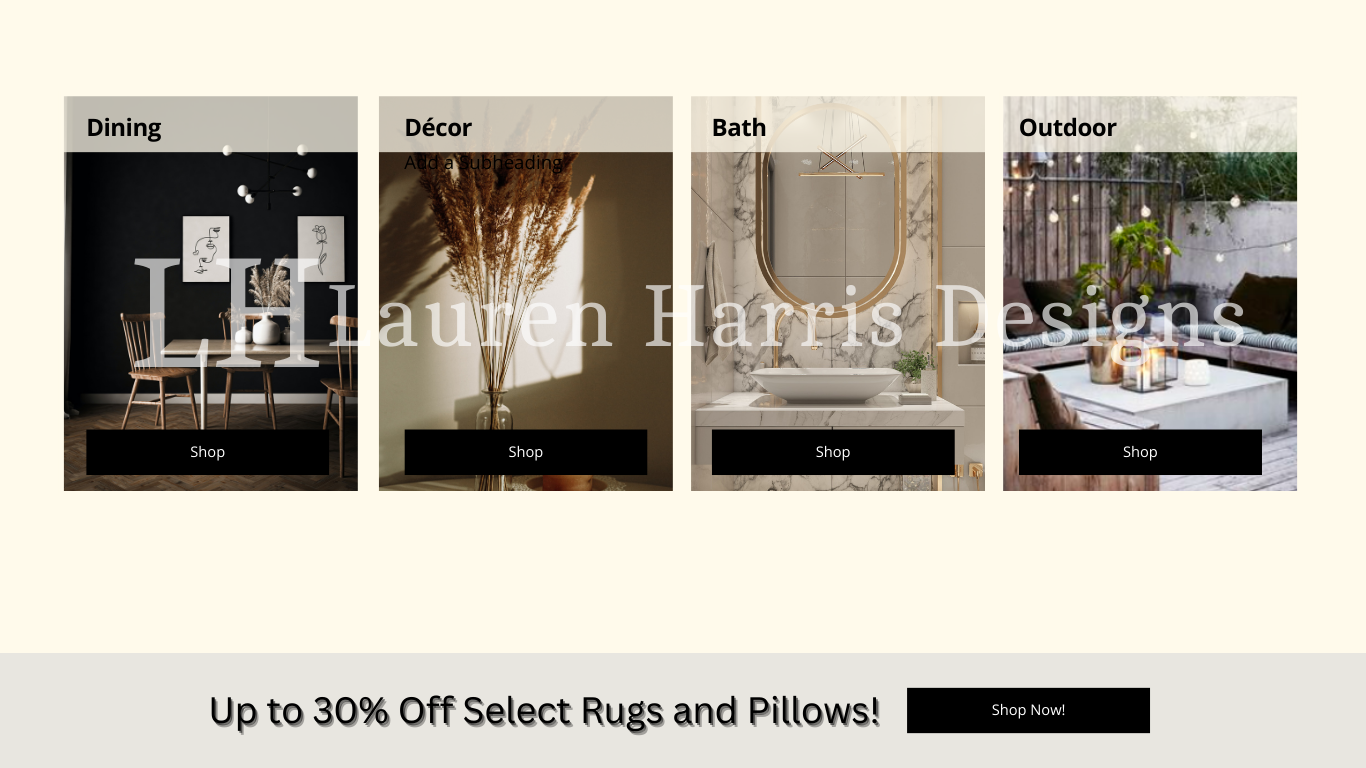
Task: Select the 'Add a Subheading' placeholder text
Action: pos(483,162)
